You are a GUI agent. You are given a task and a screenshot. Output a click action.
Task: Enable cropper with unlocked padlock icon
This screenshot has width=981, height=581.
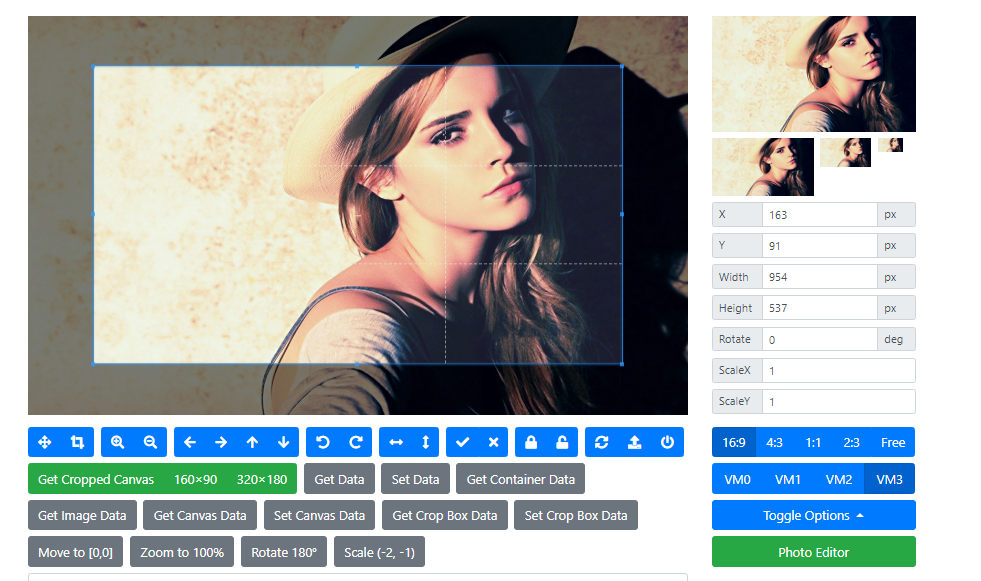[x=562, y=442]
